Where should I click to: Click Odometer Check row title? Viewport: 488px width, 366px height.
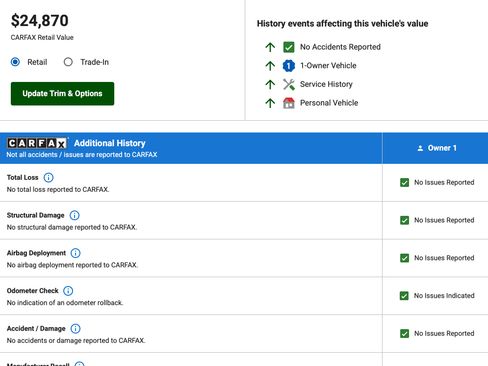click(33, 291)
